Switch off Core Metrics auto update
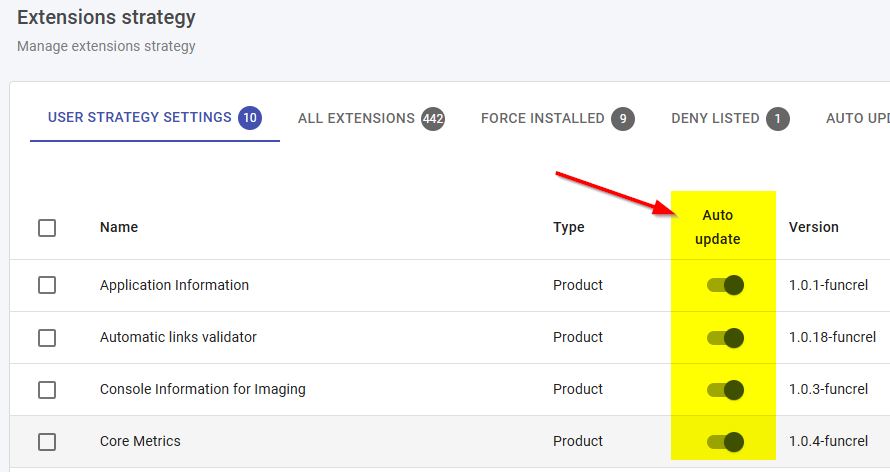Viewport: 890px width, 472px height. (x=725, y=441)
